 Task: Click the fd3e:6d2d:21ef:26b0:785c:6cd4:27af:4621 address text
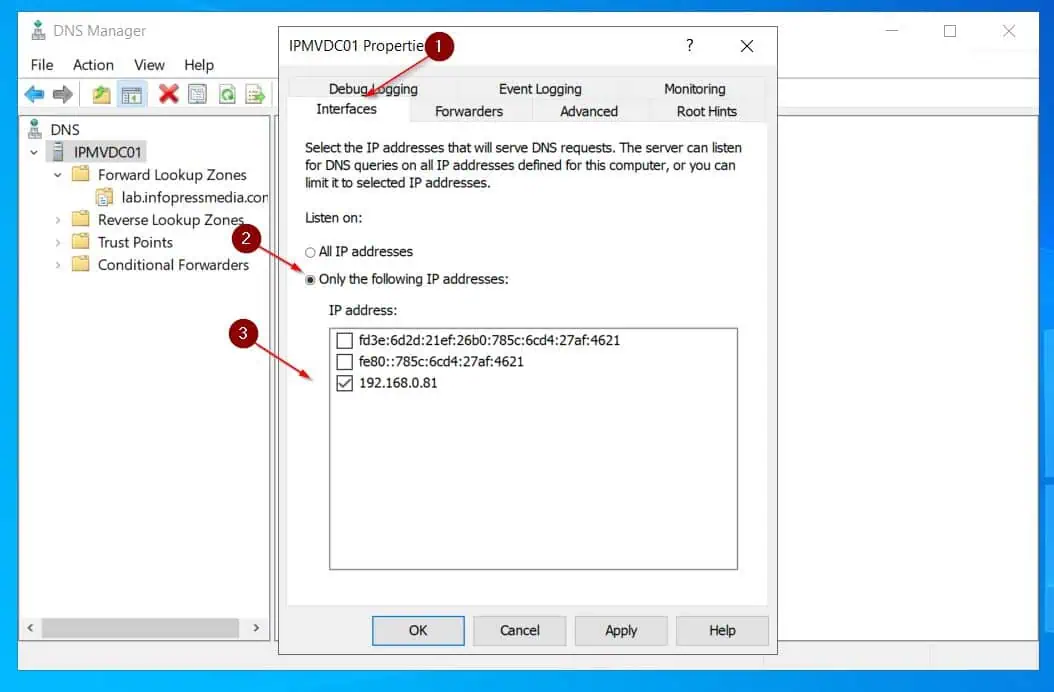pos(489,340)
